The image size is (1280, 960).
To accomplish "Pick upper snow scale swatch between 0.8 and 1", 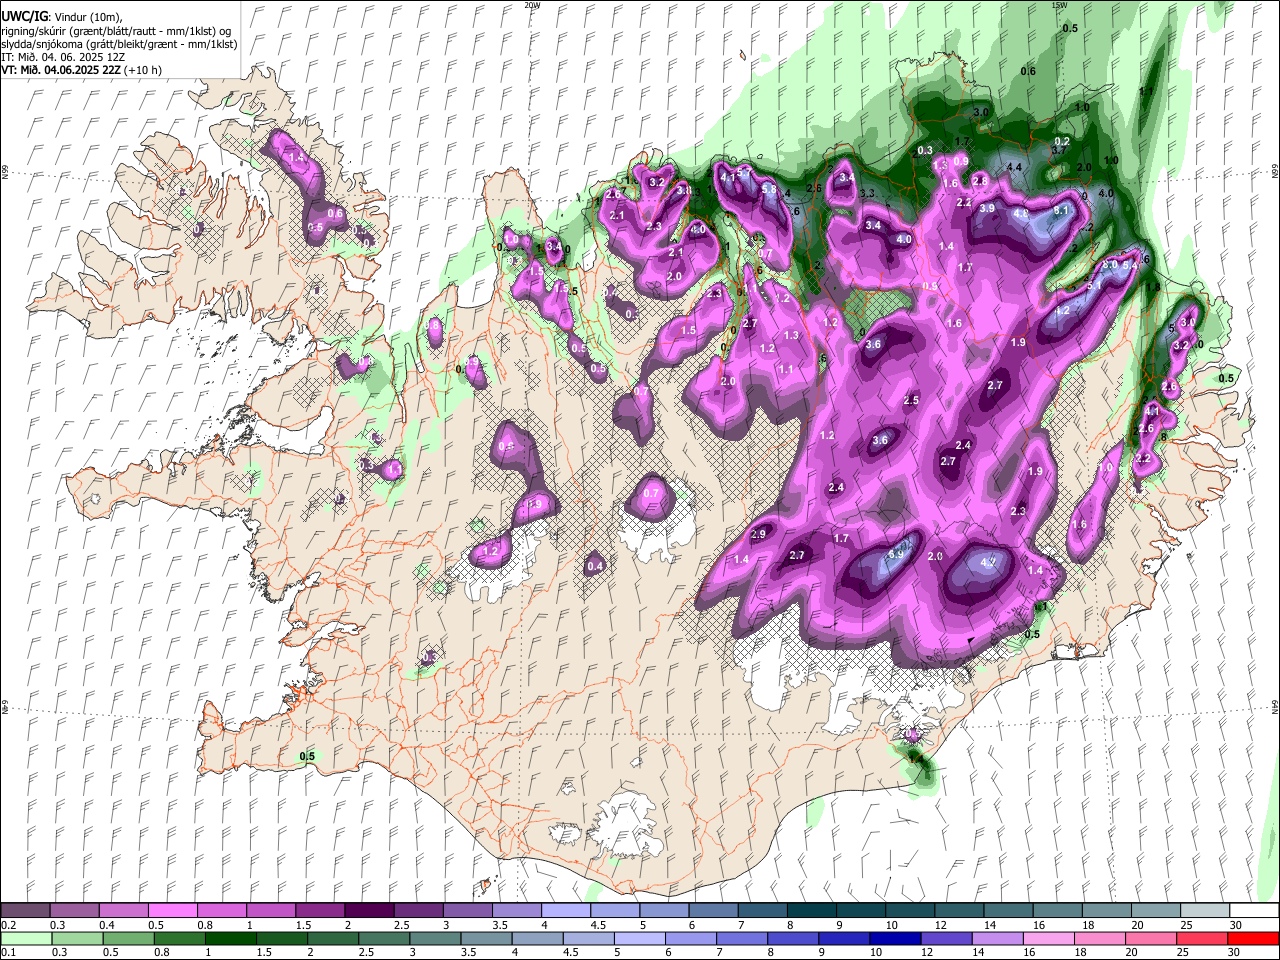I will (221, 910).
